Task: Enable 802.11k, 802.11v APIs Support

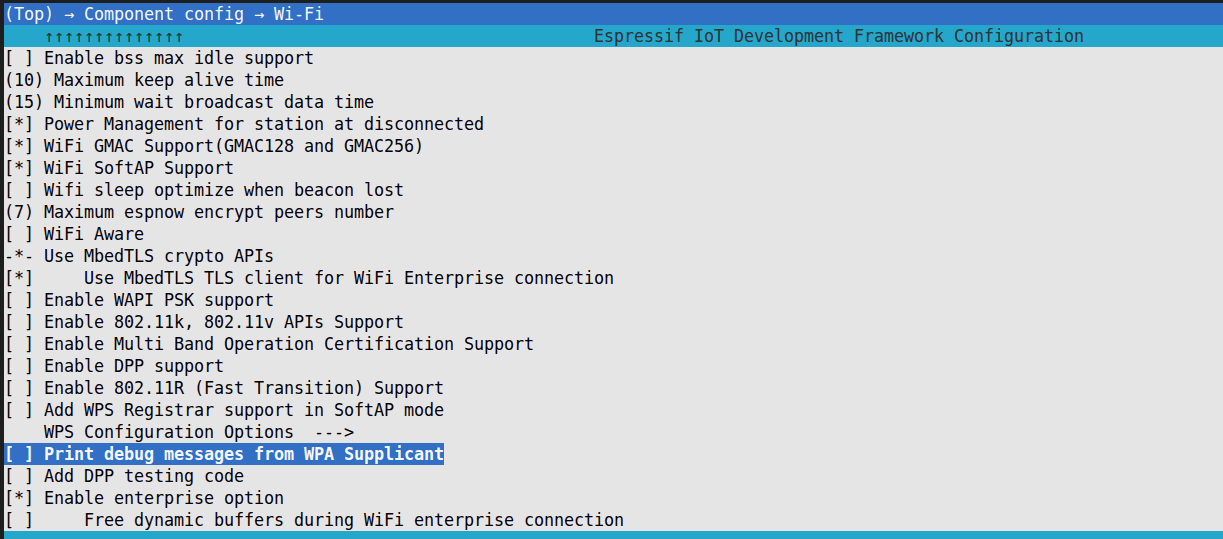Action: 19,322
